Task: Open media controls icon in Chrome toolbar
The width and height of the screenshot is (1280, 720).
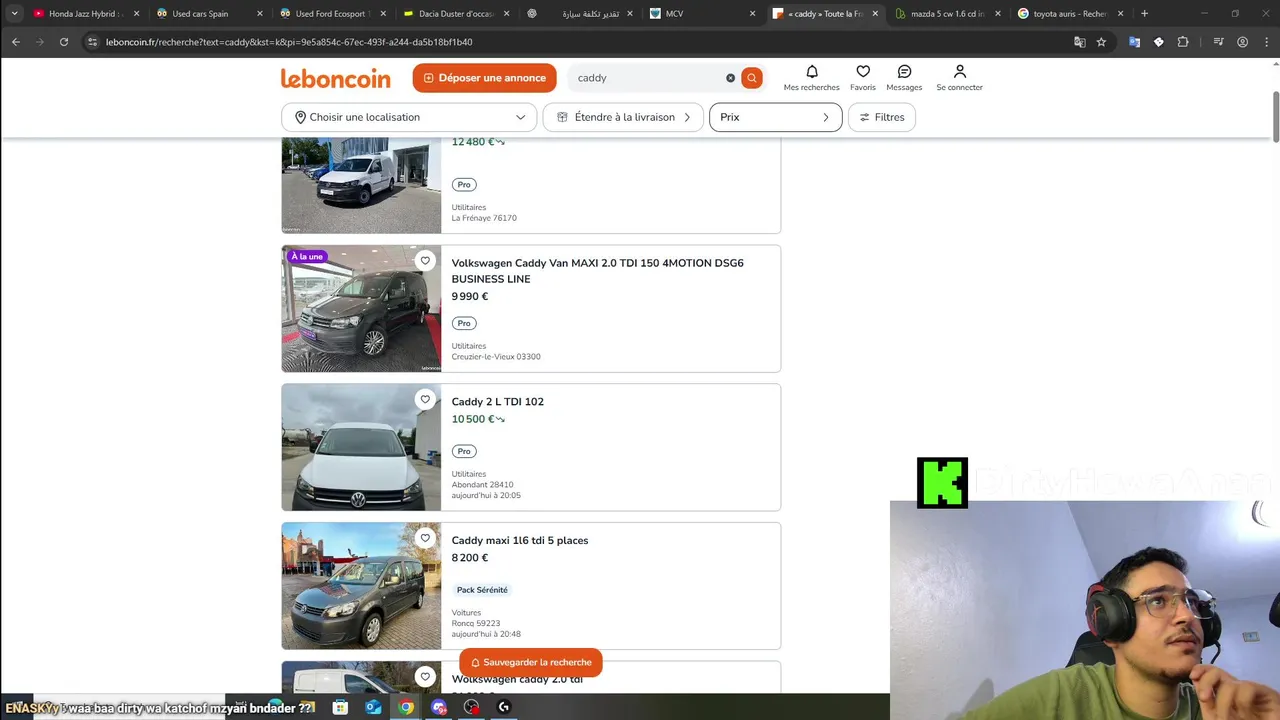Action: coord(1218,42)
